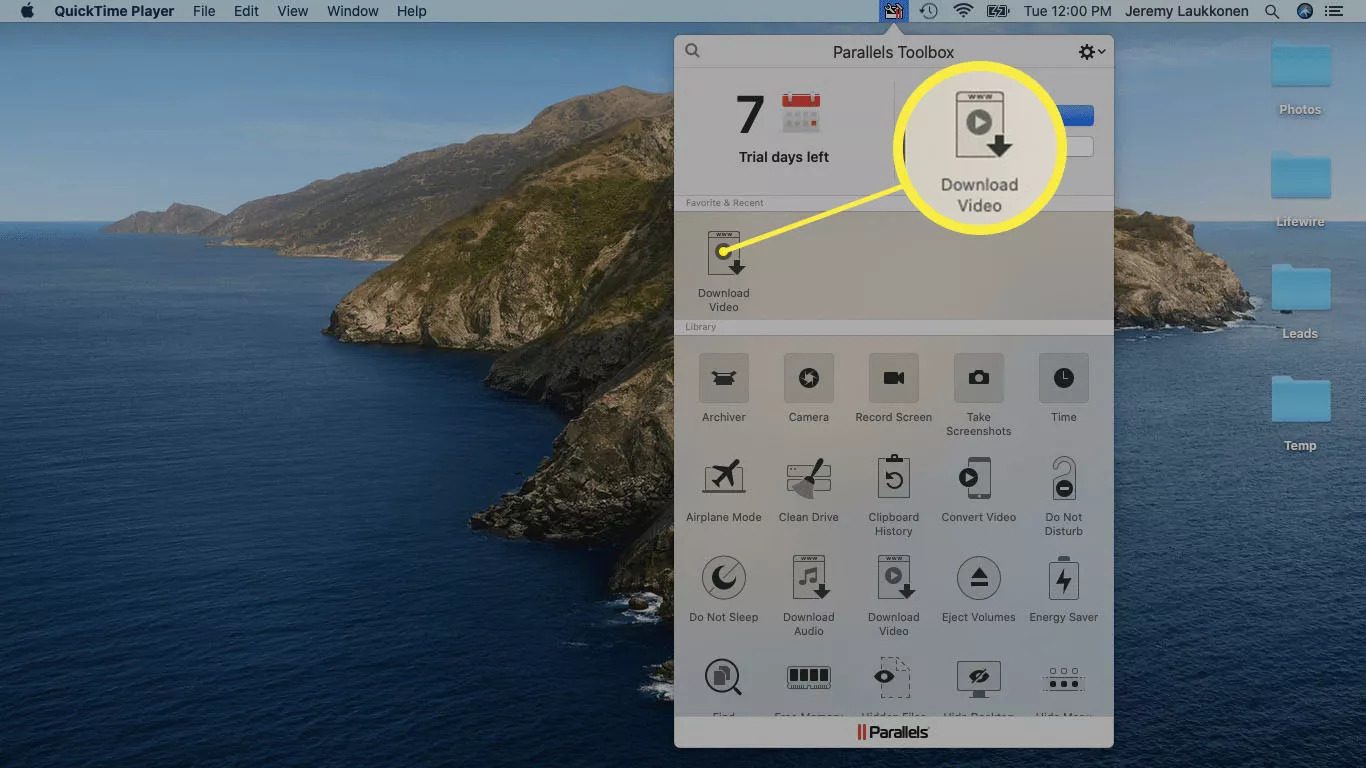Launch the Convert Video tool
1366x768 pixels.
(978, 479)
